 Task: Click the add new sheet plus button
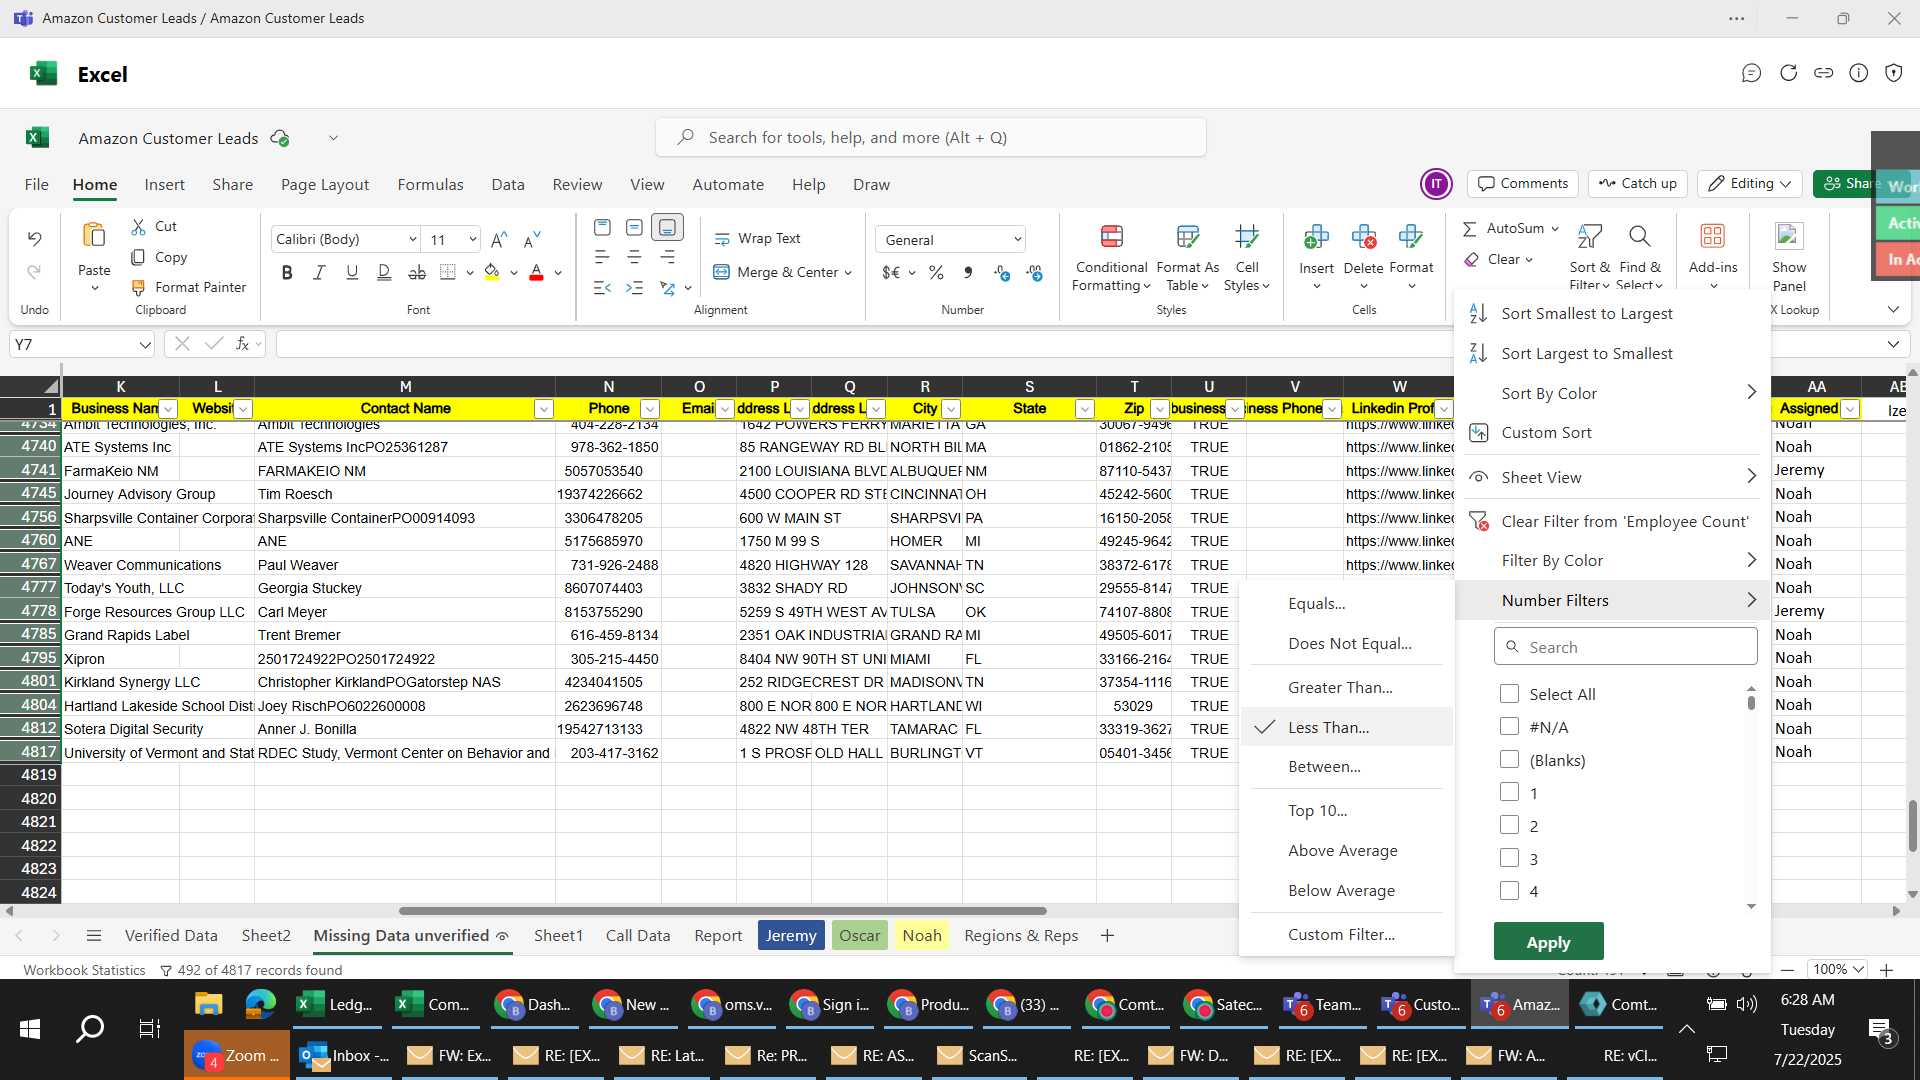coord(1106,936)
